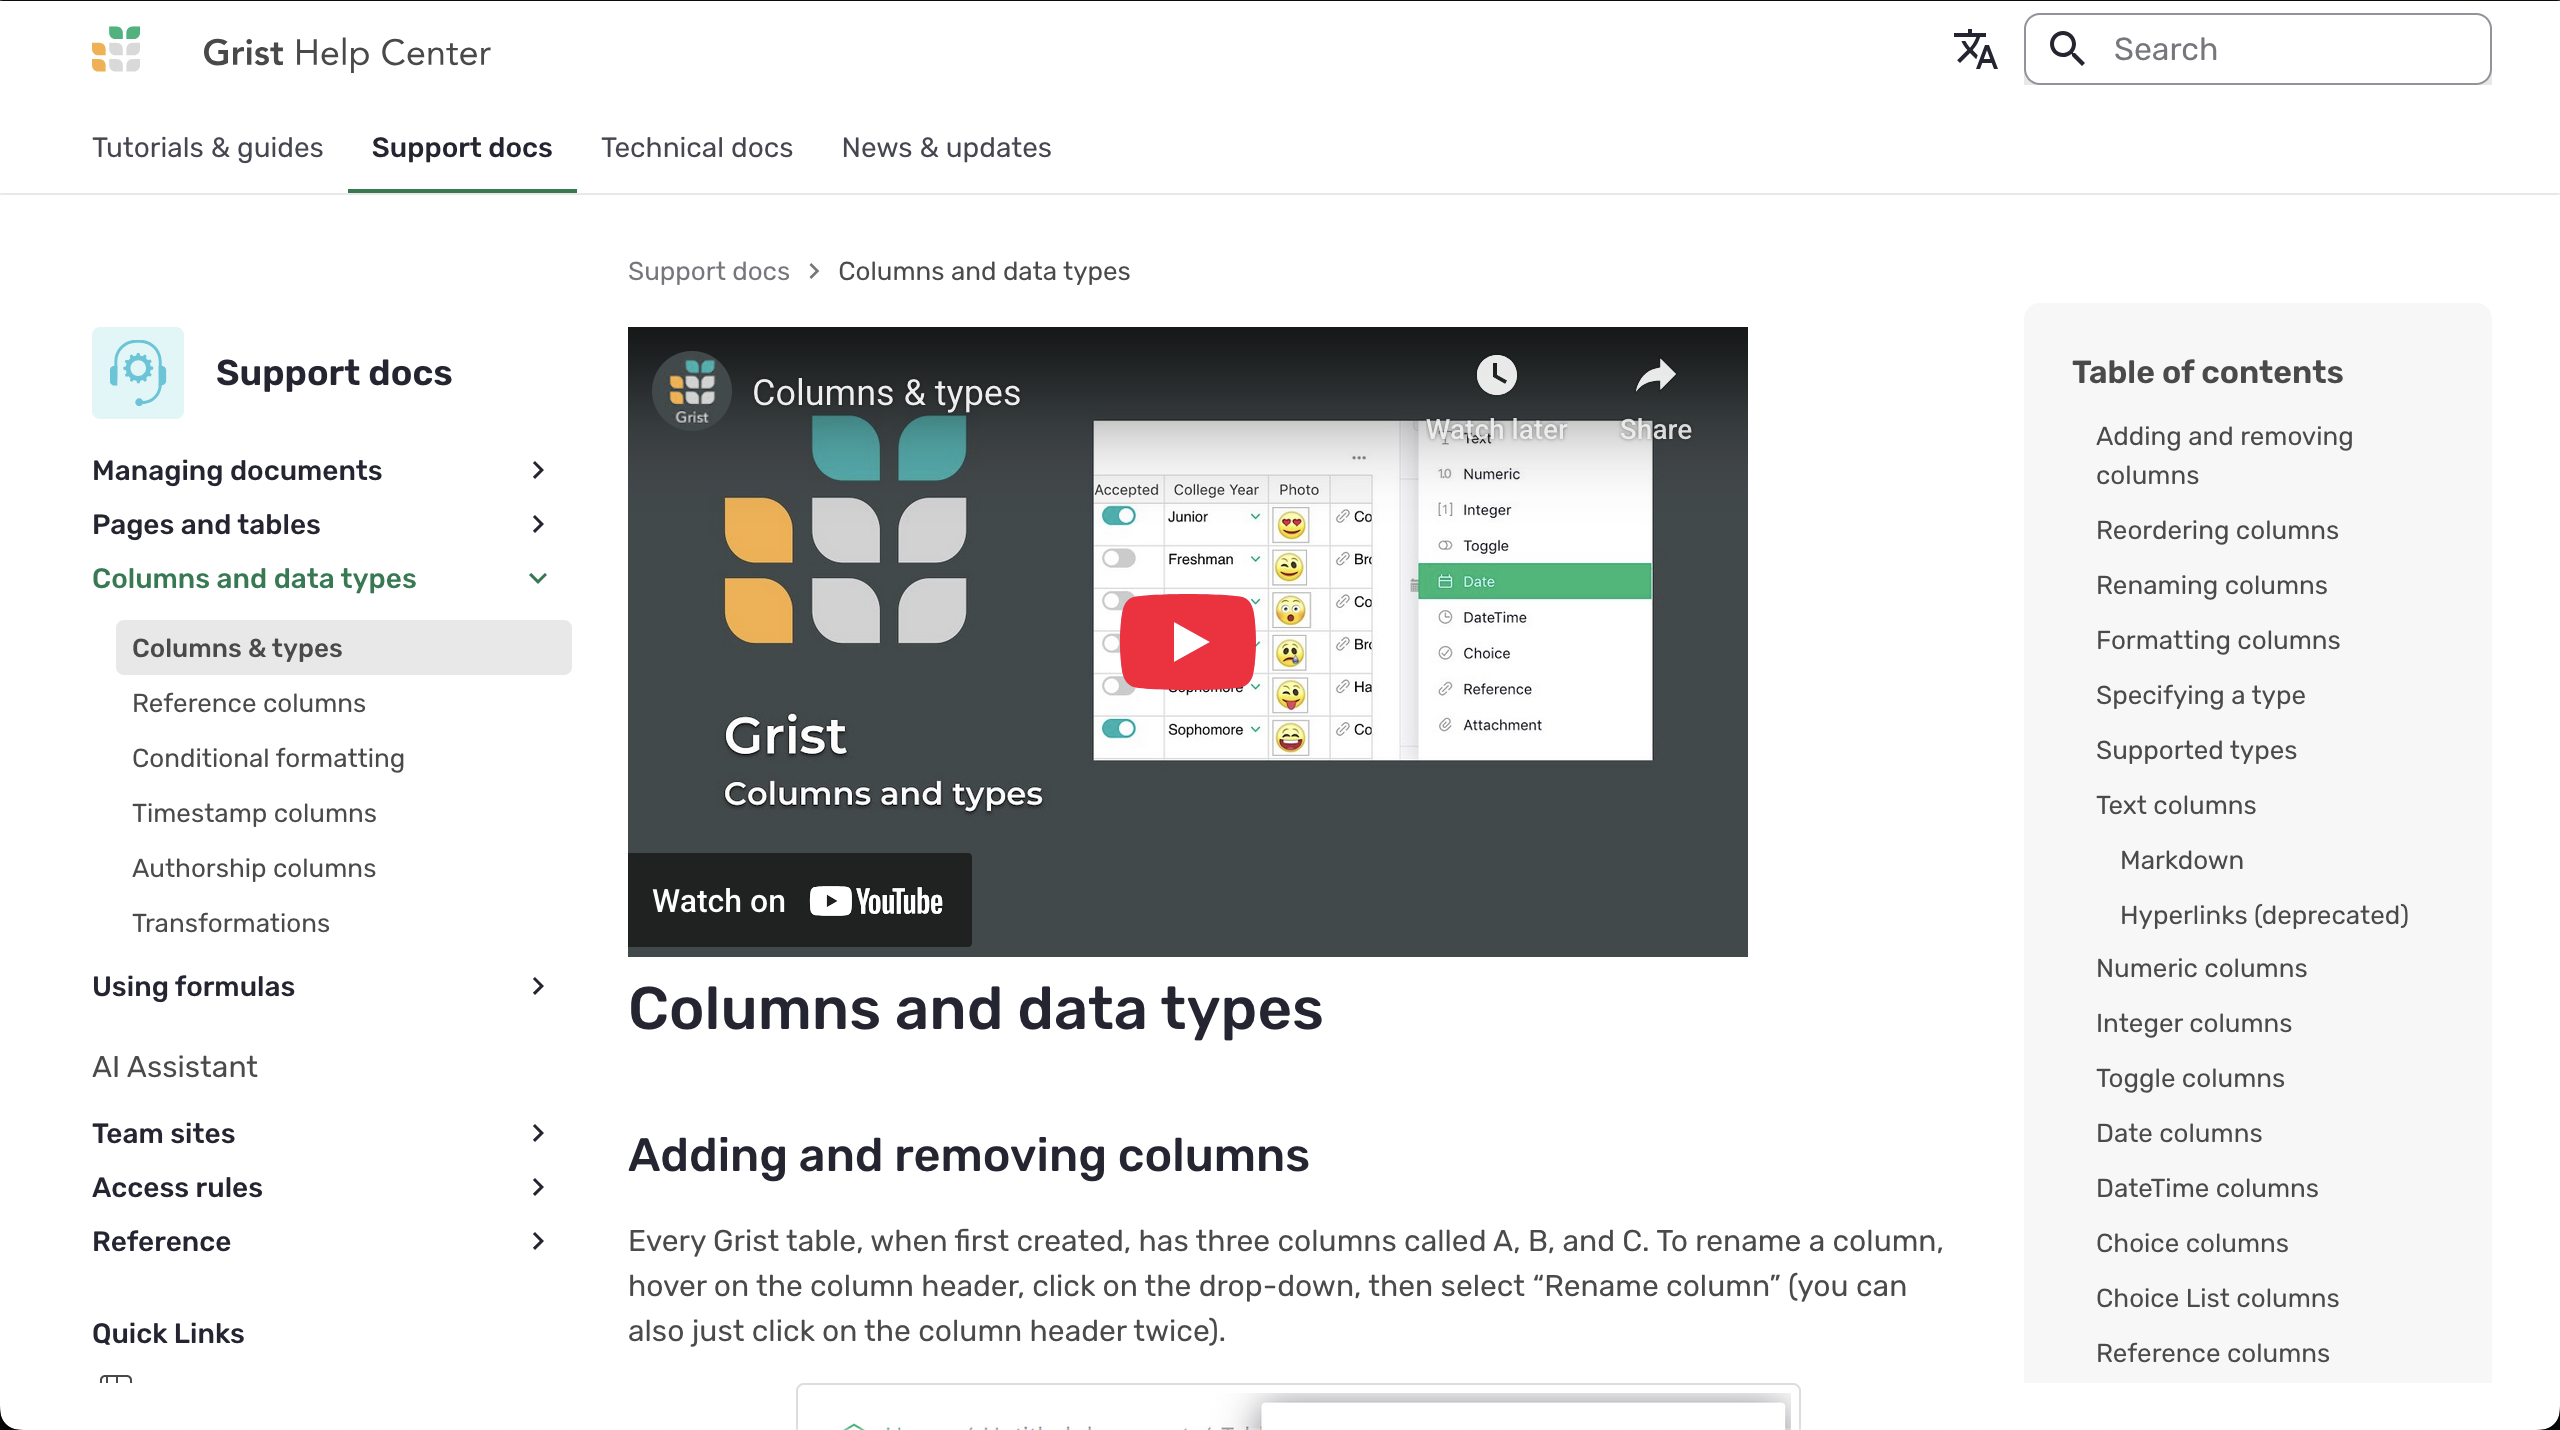Open Reference columns sidebar page

click(x=248, y=703)
